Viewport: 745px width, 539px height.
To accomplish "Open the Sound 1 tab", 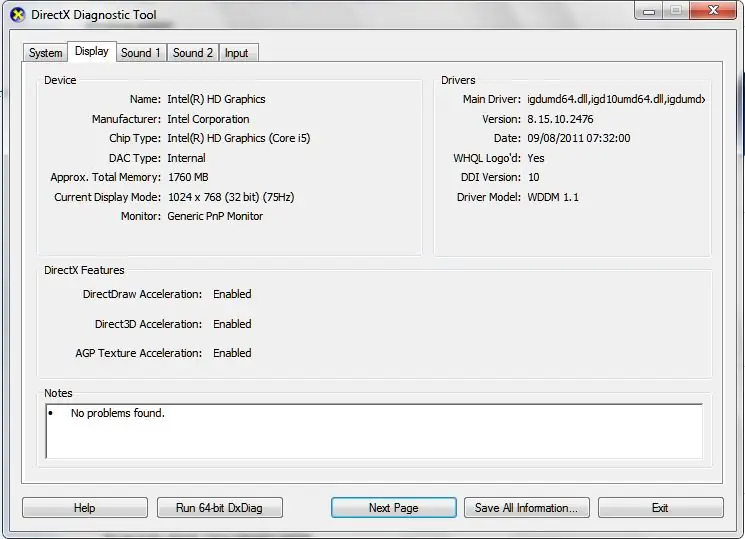I will [x=141, y=53].
